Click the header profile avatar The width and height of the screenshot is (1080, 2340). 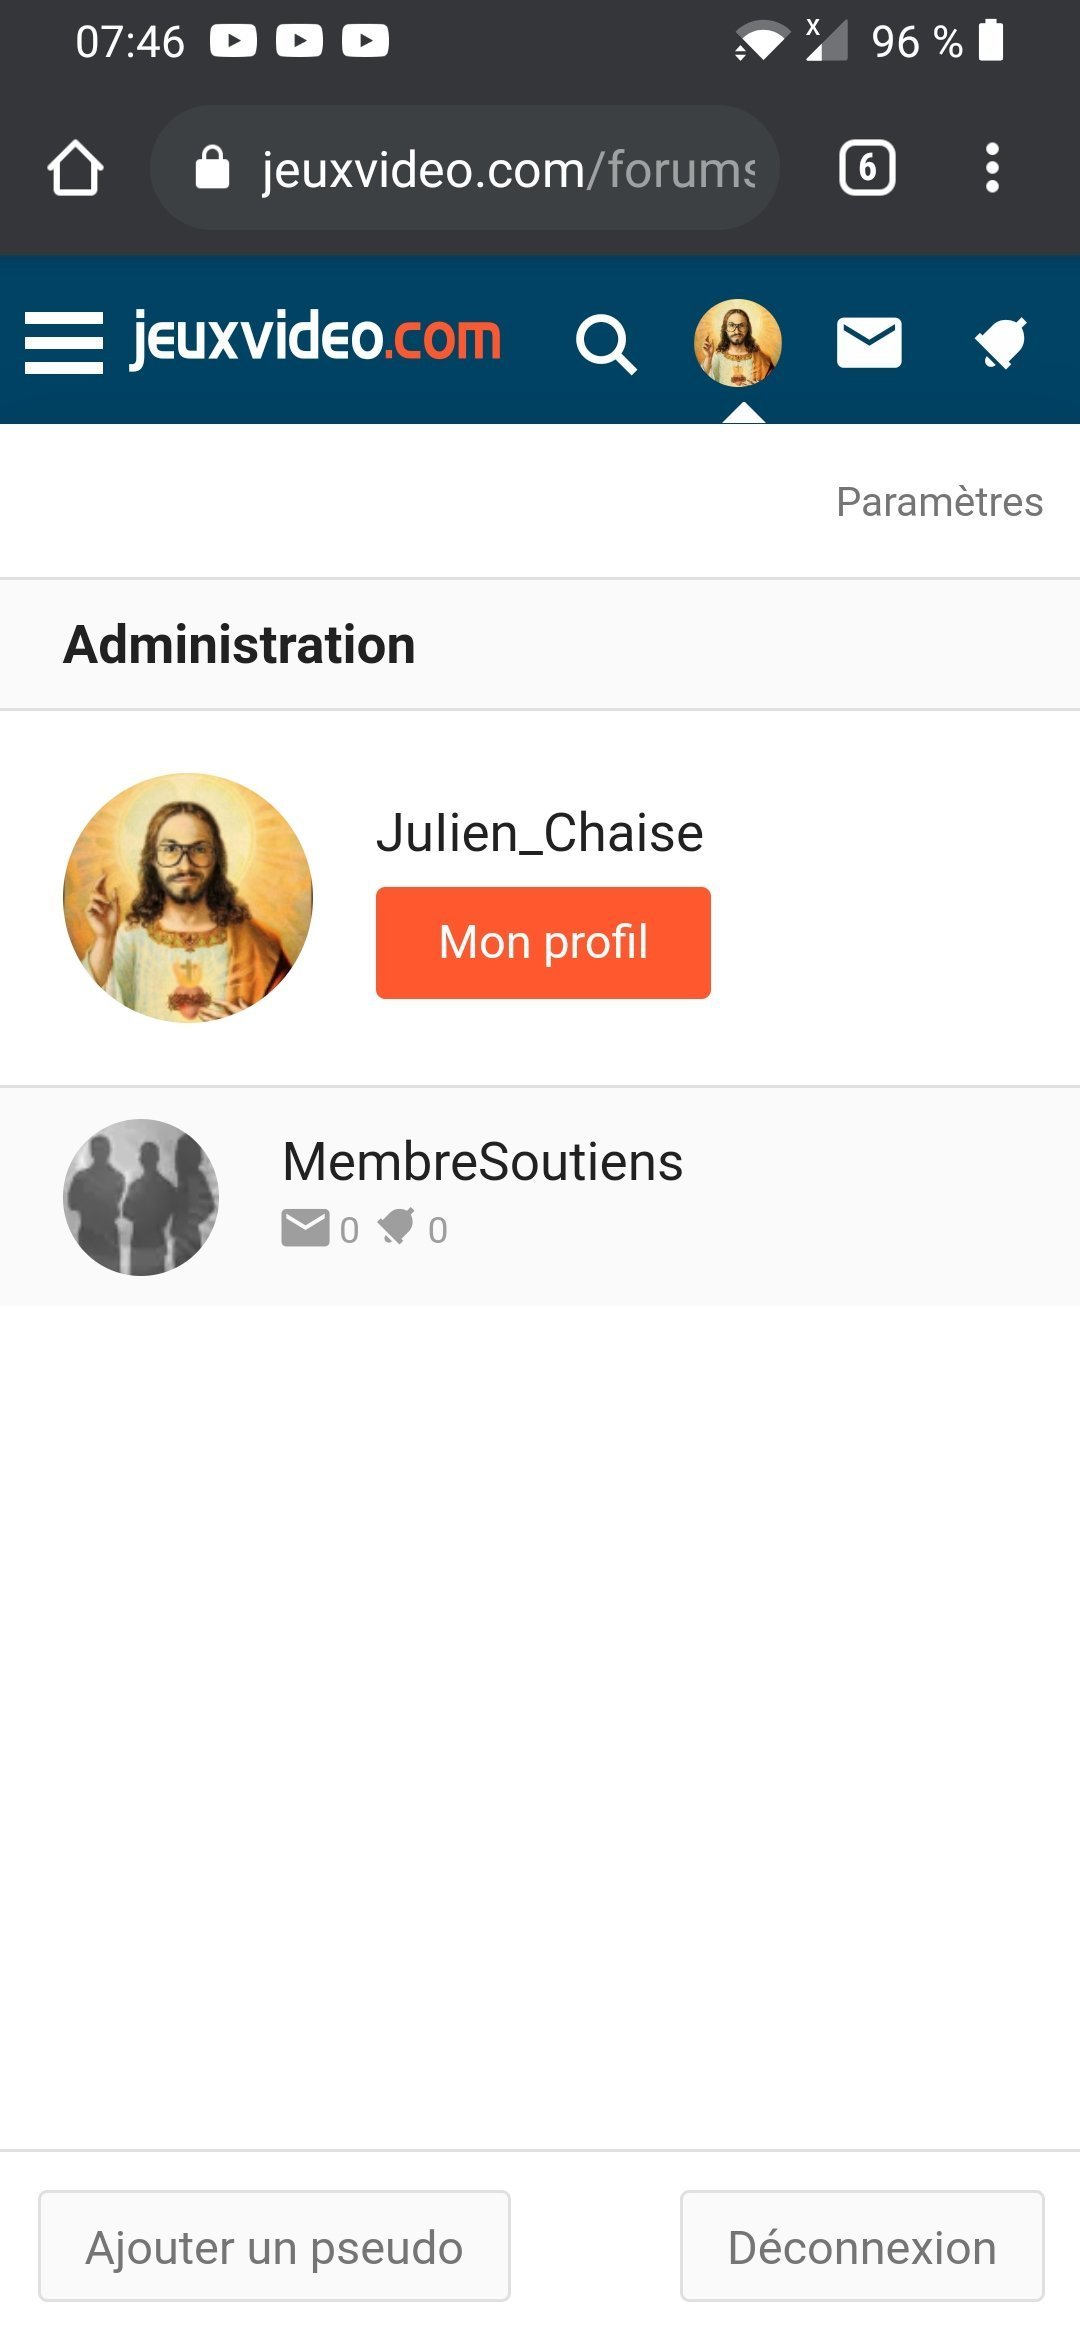pyautogui.click(x=738, y=342)
